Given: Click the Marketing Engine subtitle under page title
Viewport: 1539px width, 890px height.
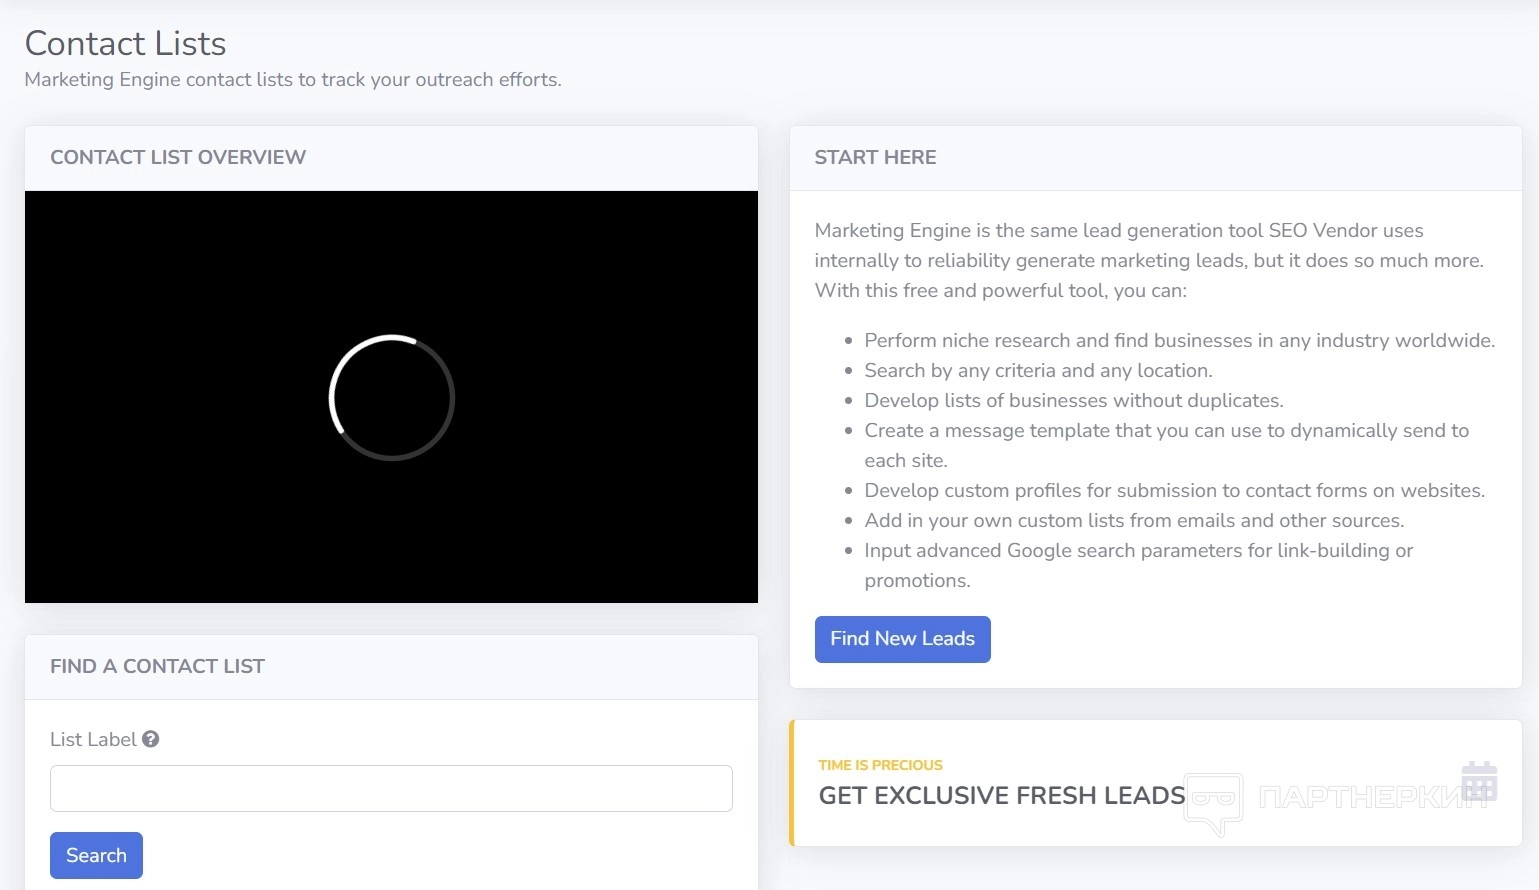Looking at the screenshot, I should (x=293, y=80).
